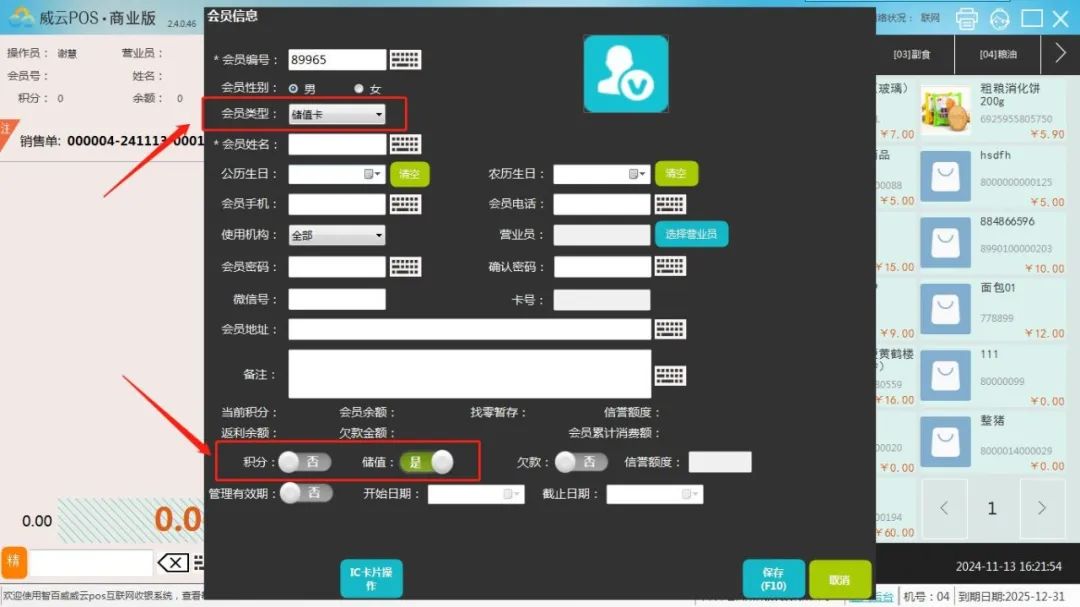The height and width of the screenshot is (607, 1080).
Task: Select female gender radio button
Action: pos(358,89)
